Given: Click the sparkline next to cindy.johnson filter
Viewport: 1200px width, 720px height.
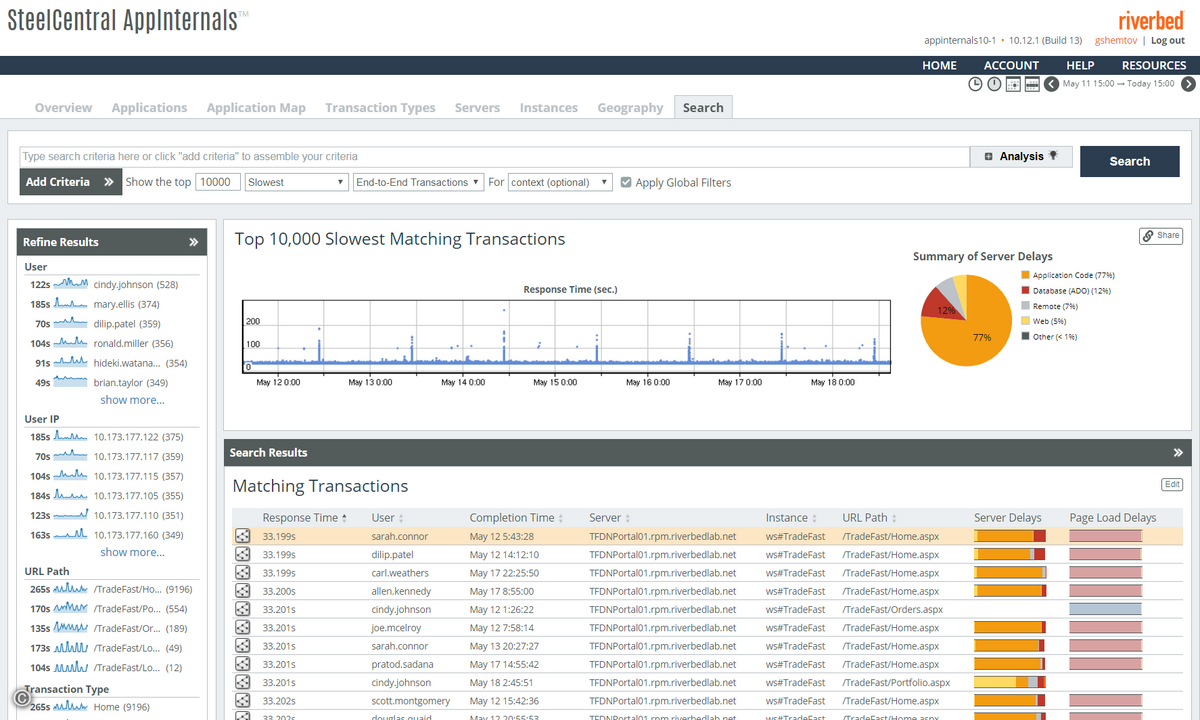Looking at the screenshot, I should coord(70,284).
